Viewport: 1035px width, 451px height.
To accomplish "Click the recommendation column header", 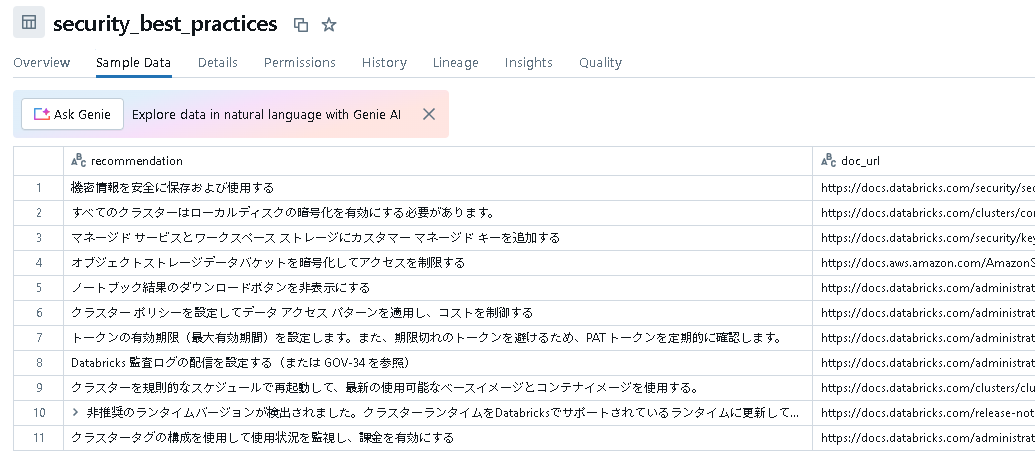I will tap(438, 161).
